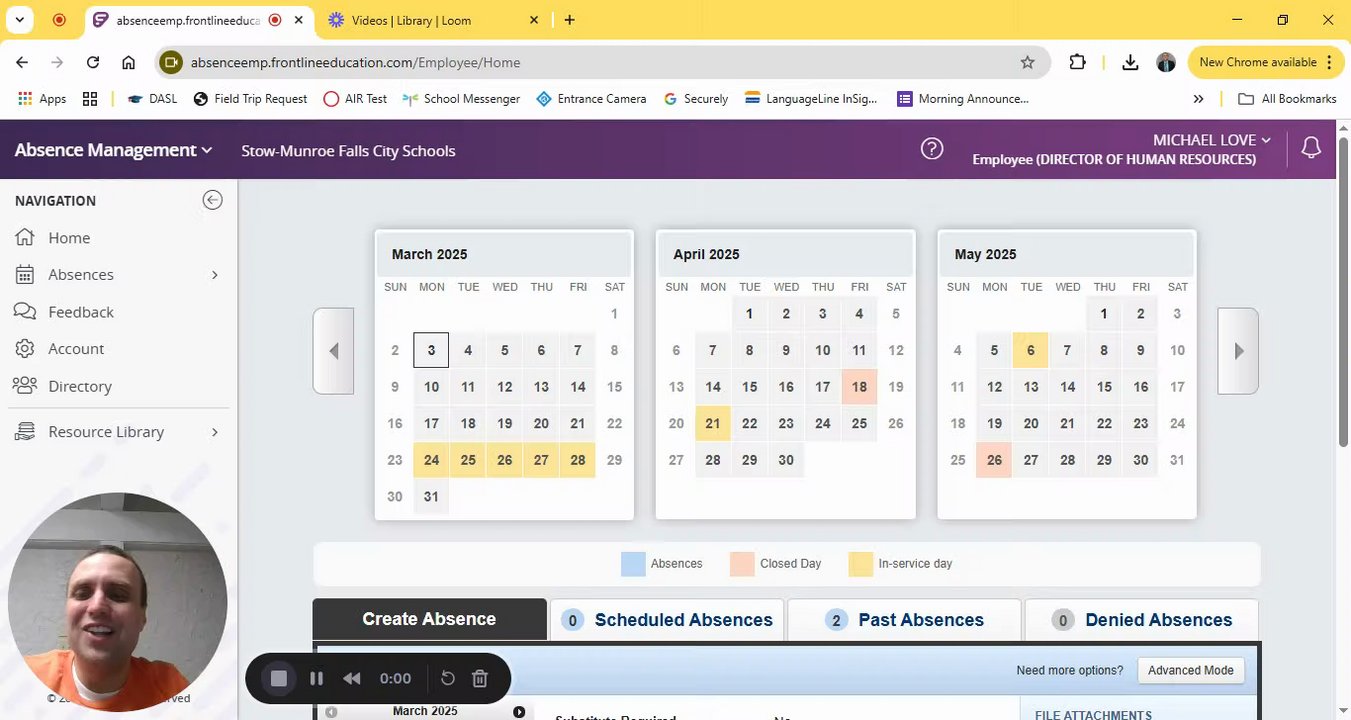Collapse the navigation sidebar arrow
The height and width of the screenshot is (720, 1351).
[x=212, y=200]
